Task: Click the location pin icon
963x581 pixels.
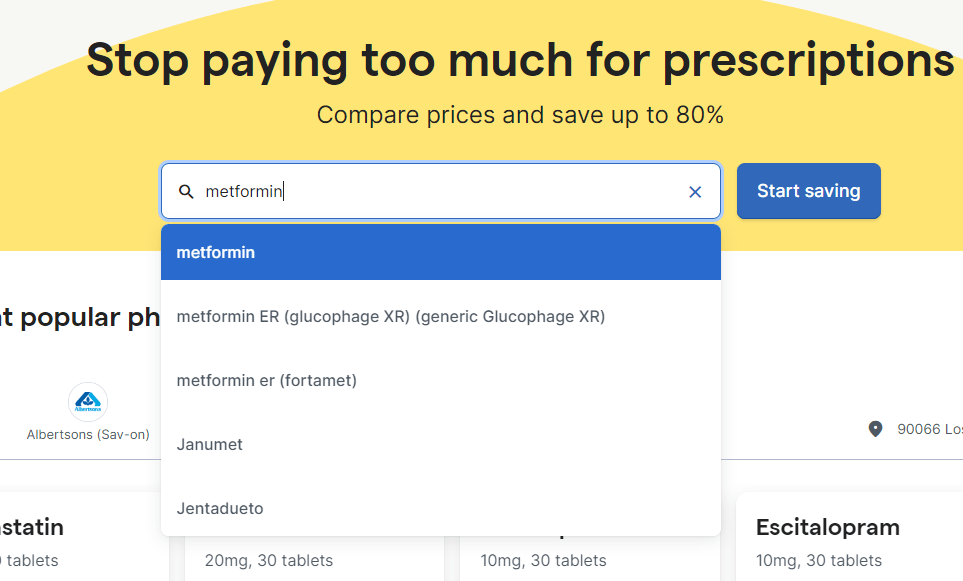Action: [876, 429]
